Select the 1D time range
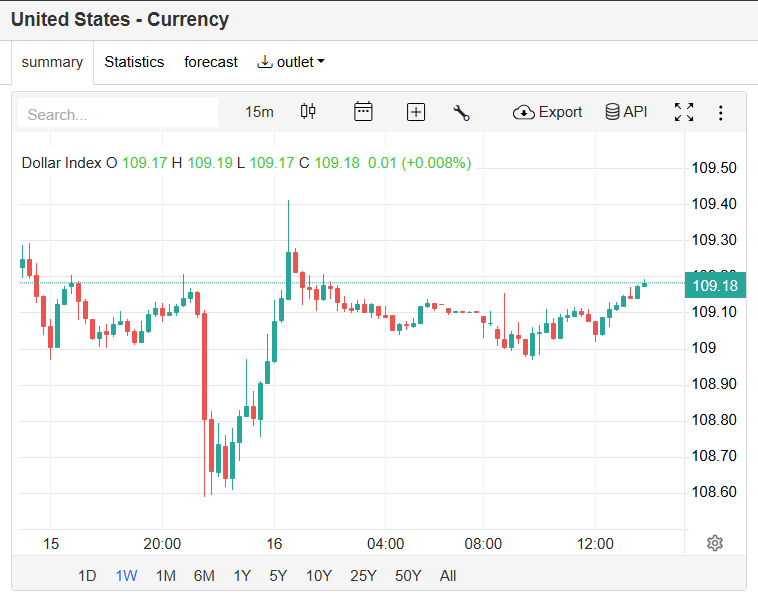 [87, 576]
